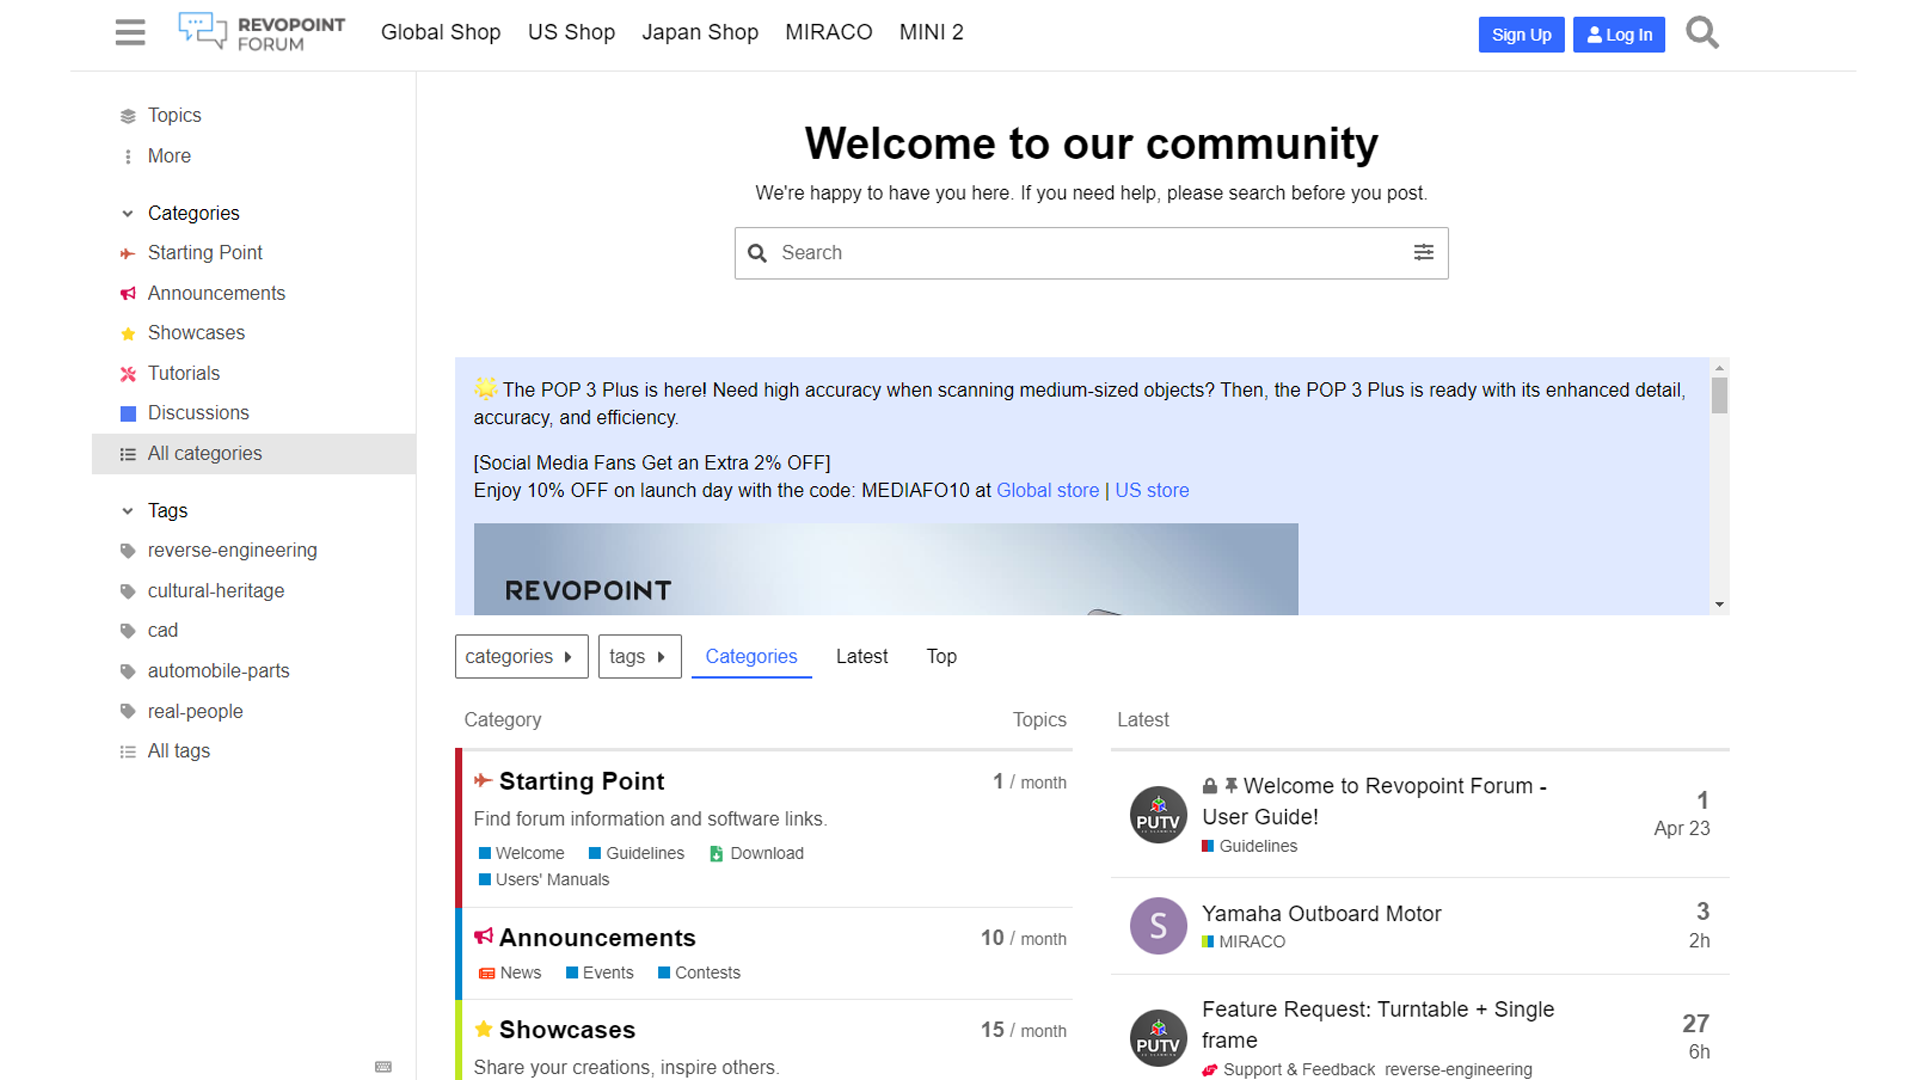Switch to the Categories tab
The image size is (1920, 1080).
[751, 657]
